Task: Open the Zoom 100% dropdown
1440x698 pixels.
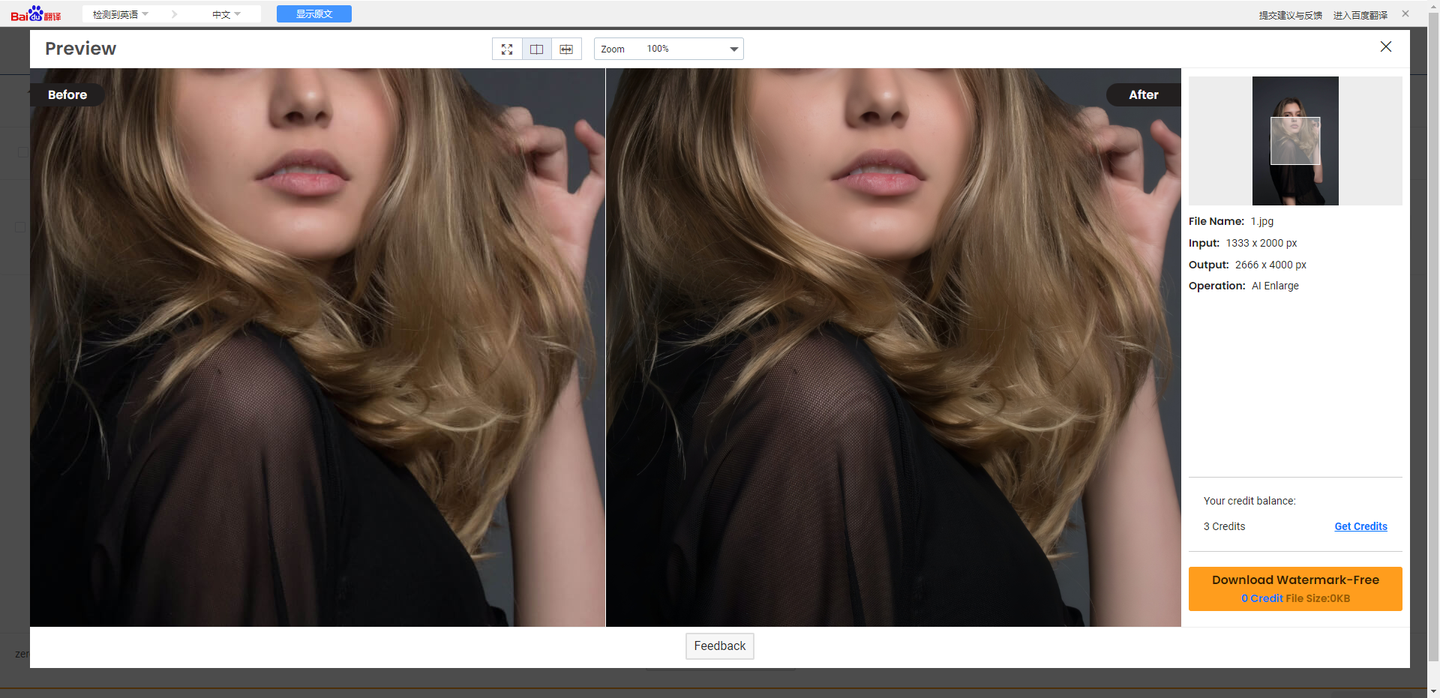Action: click(x=668, y=49)
